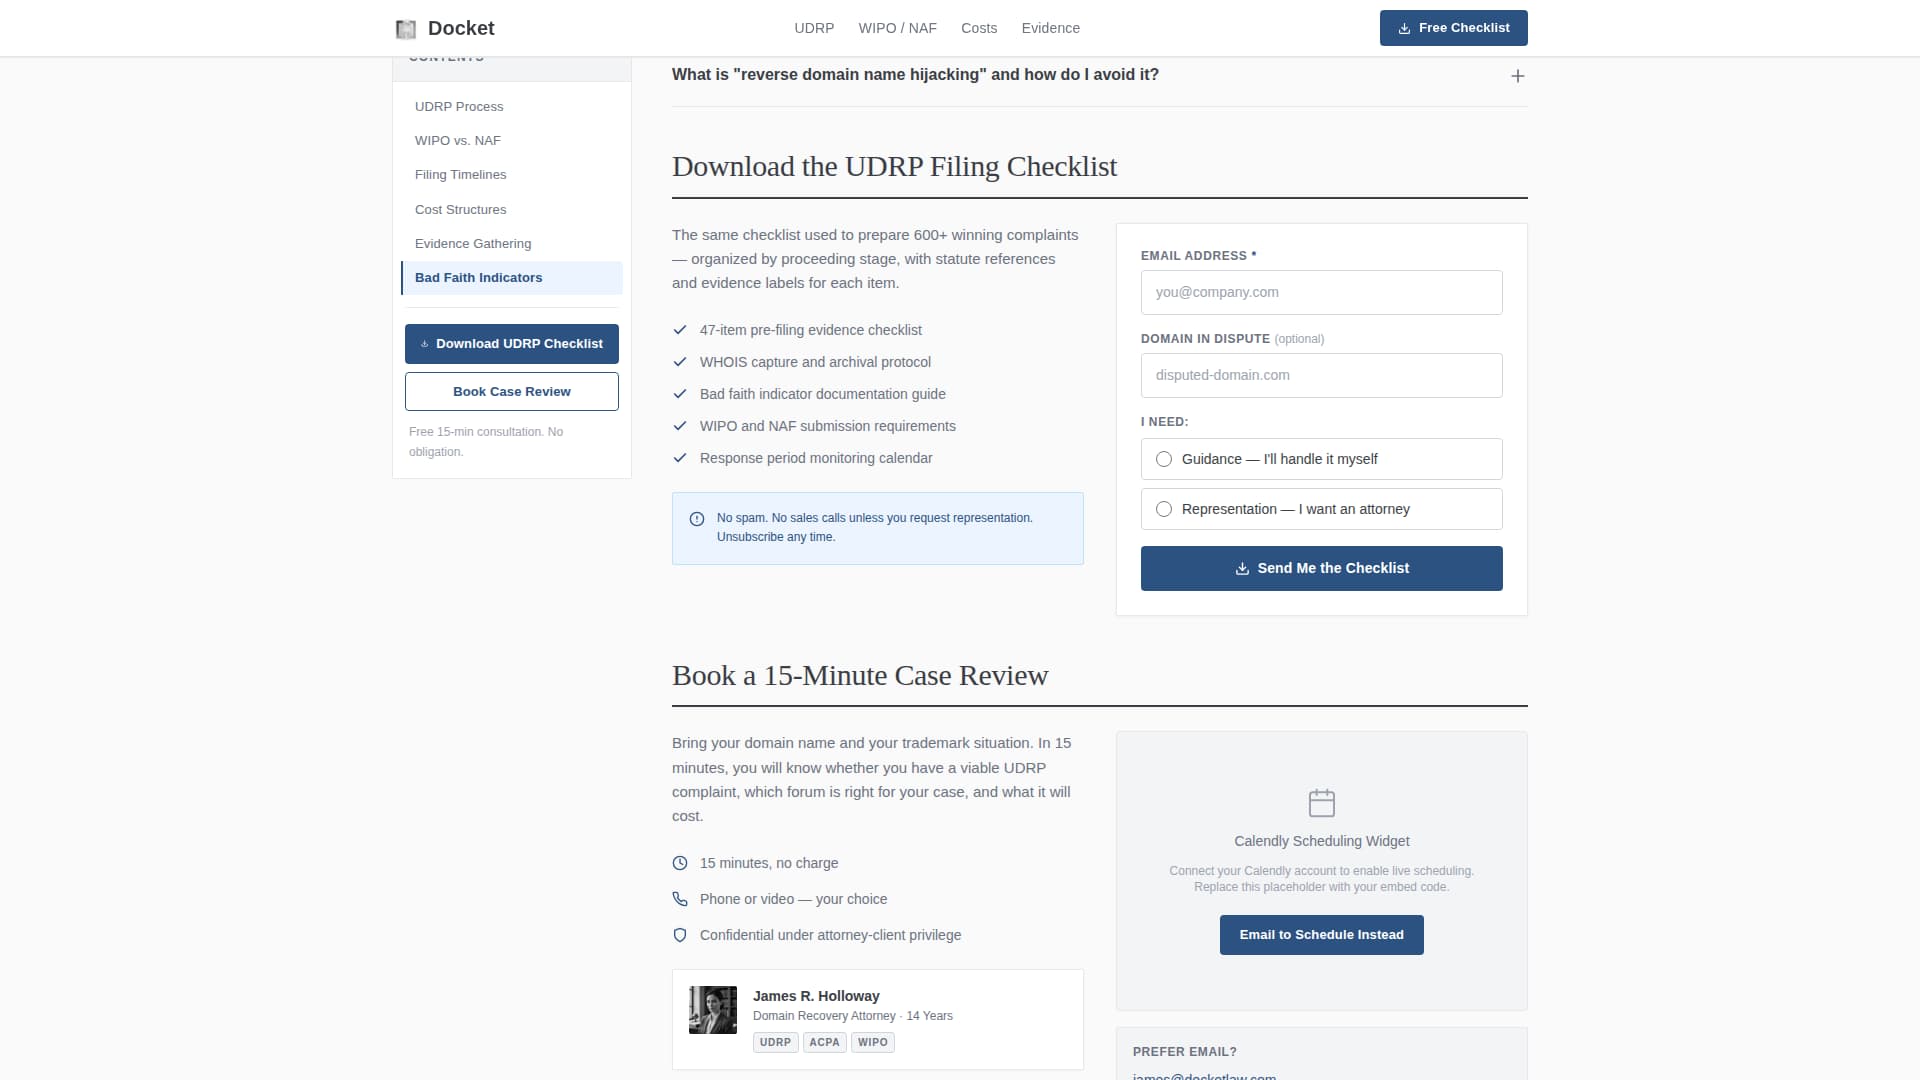Click the phone icon beside 'Phone or video'
Screen dimensions: 1920x1080
point(681,899)
